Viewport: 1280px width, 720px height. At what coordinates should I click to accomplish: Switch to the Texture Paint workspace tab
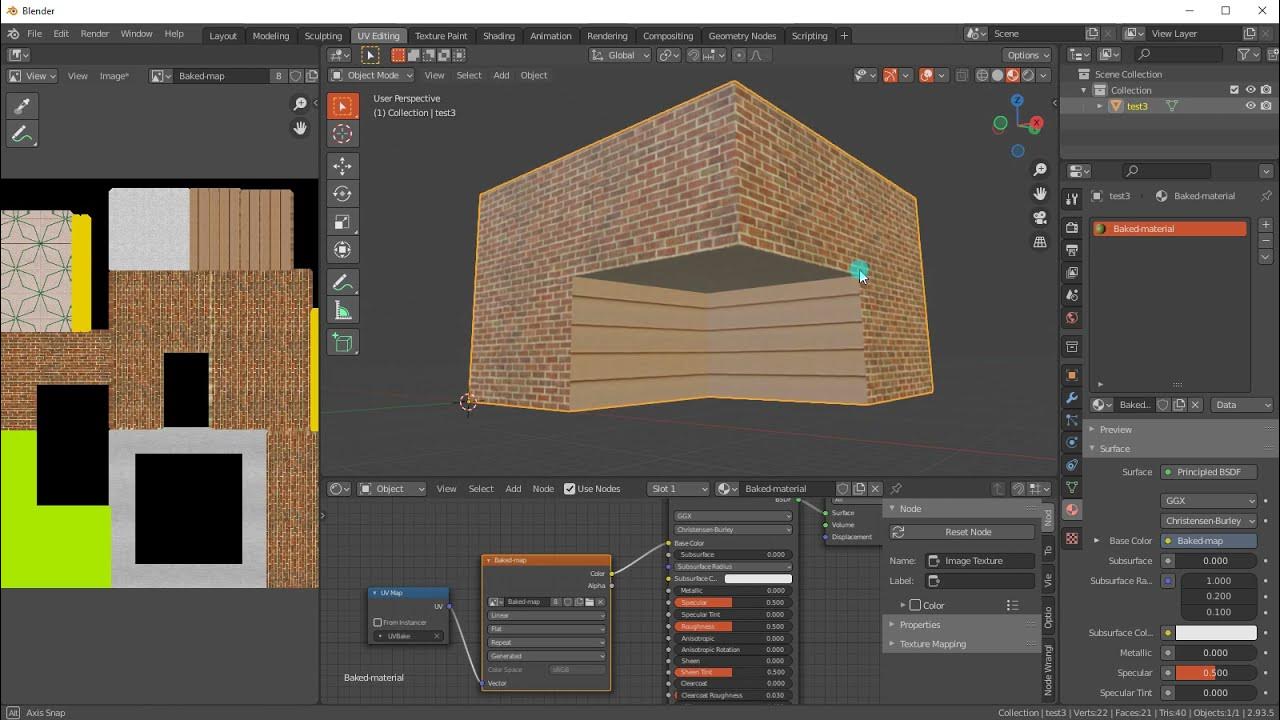(441, 36)
